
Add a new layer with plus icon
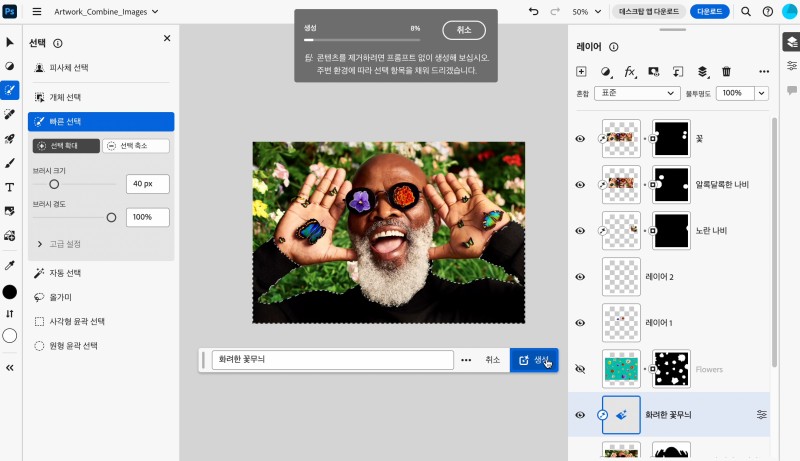pos(581,71)
